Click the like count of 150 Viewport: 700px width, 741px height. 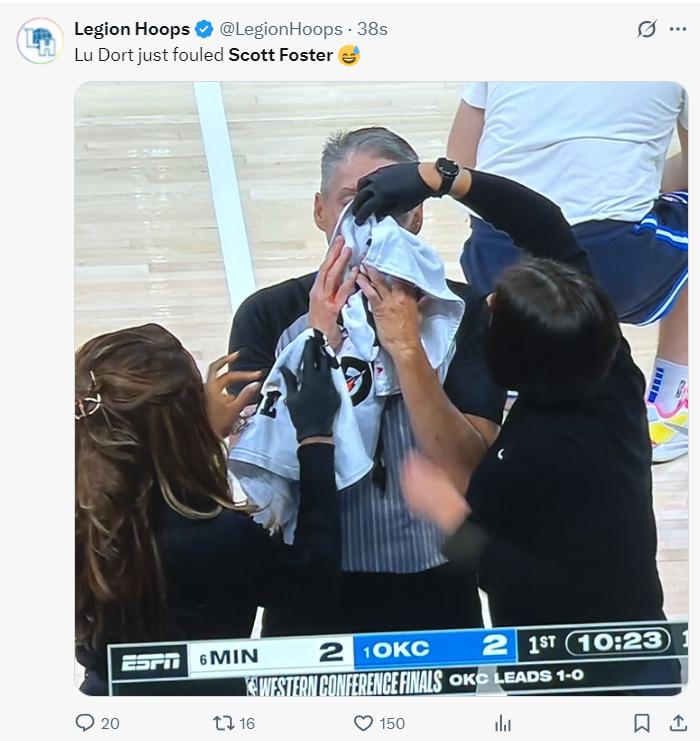point(392,723)
